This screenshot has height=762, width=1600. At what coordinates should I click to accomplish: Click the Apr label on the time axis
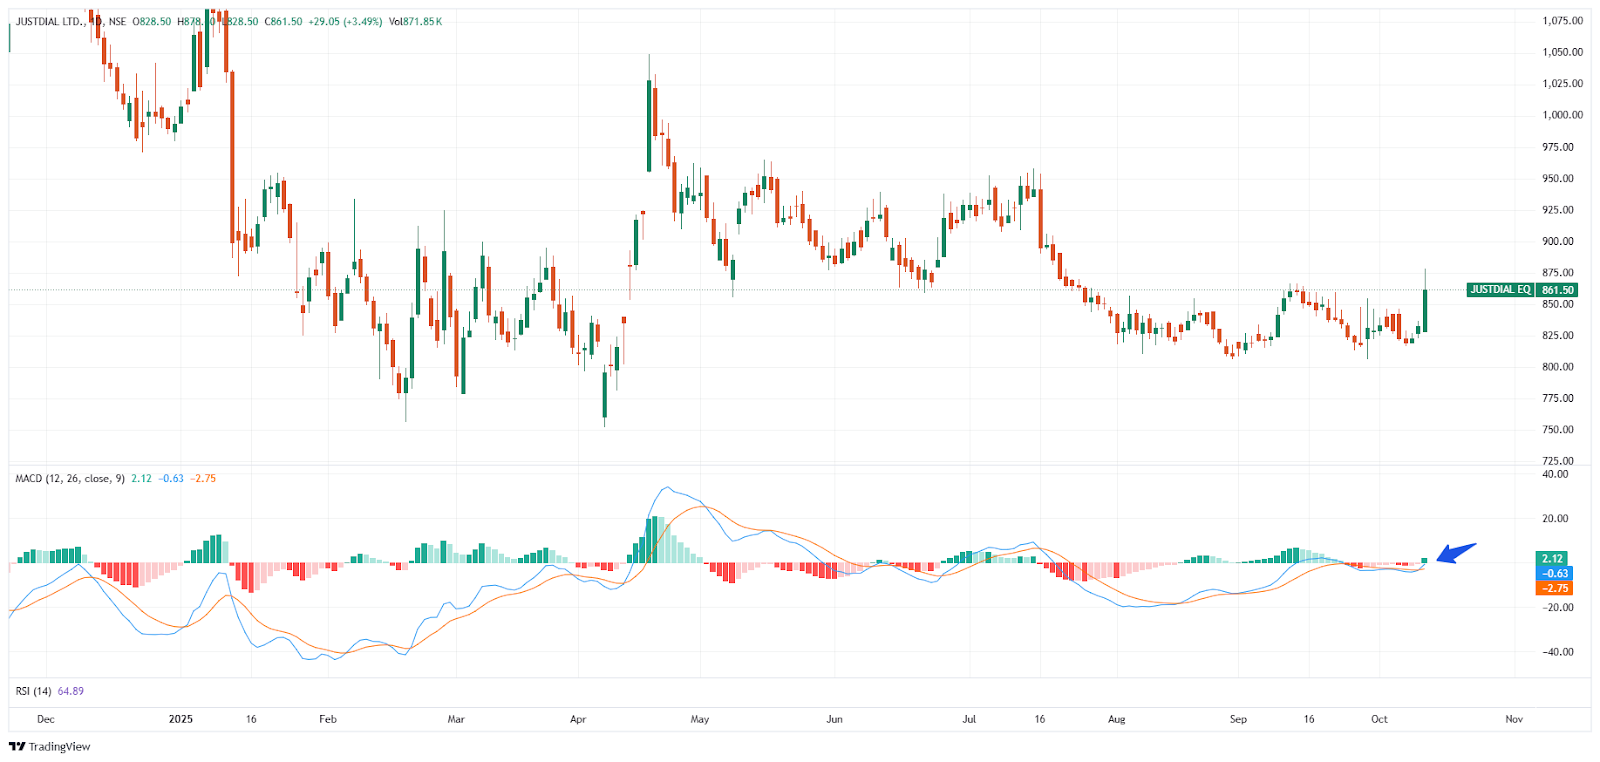tap(578, 719)
